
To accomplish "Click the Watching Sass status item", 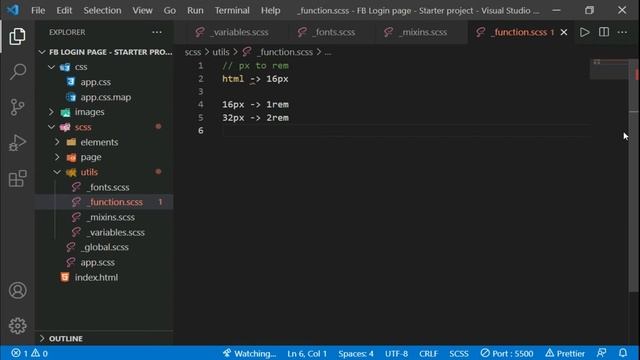I will [249, 353].
